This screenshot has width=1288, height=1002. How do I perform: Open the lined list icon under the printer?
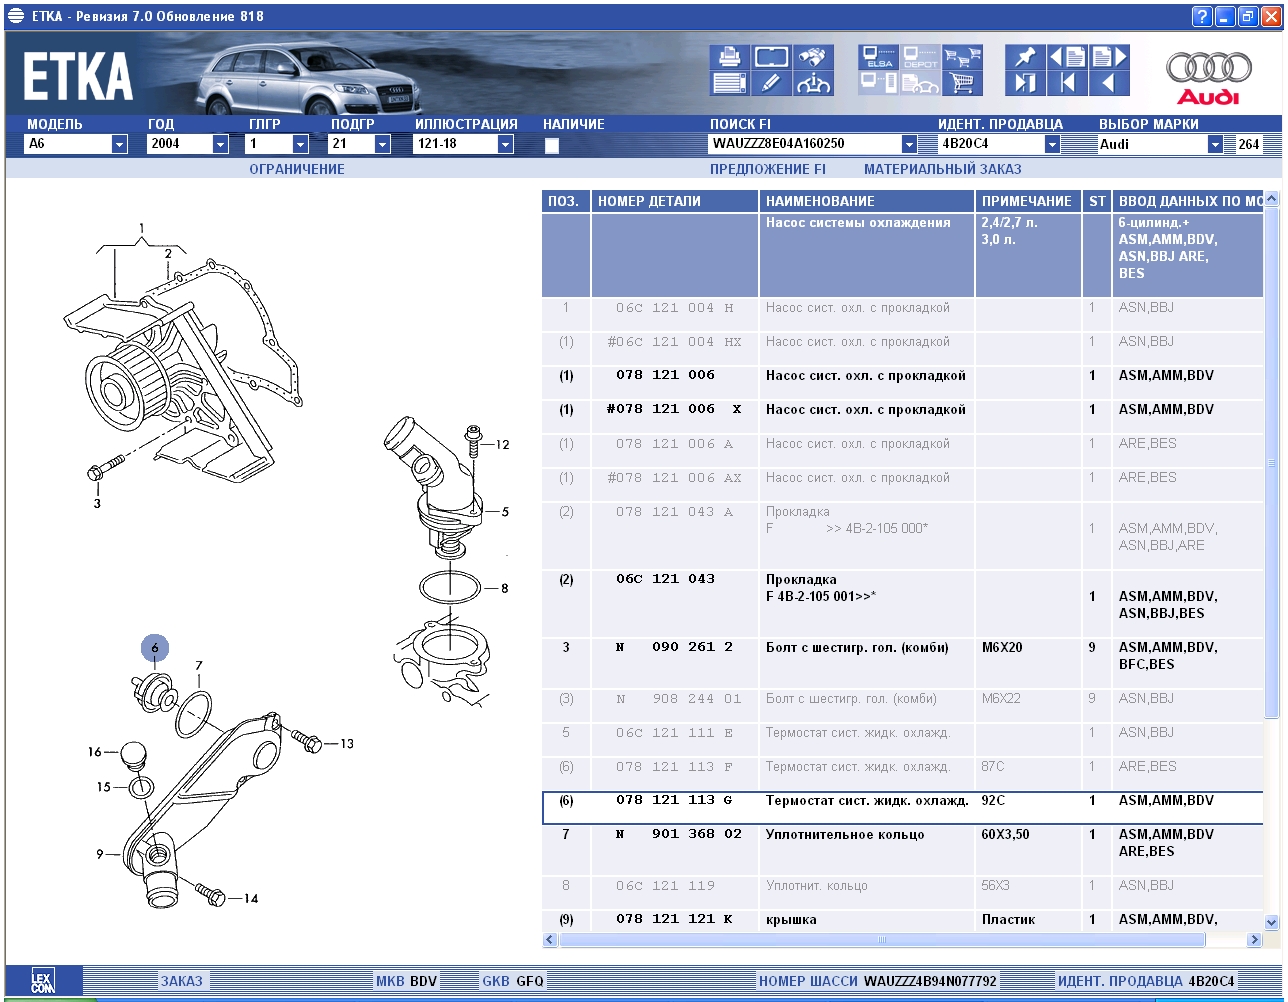click(730, 83)
